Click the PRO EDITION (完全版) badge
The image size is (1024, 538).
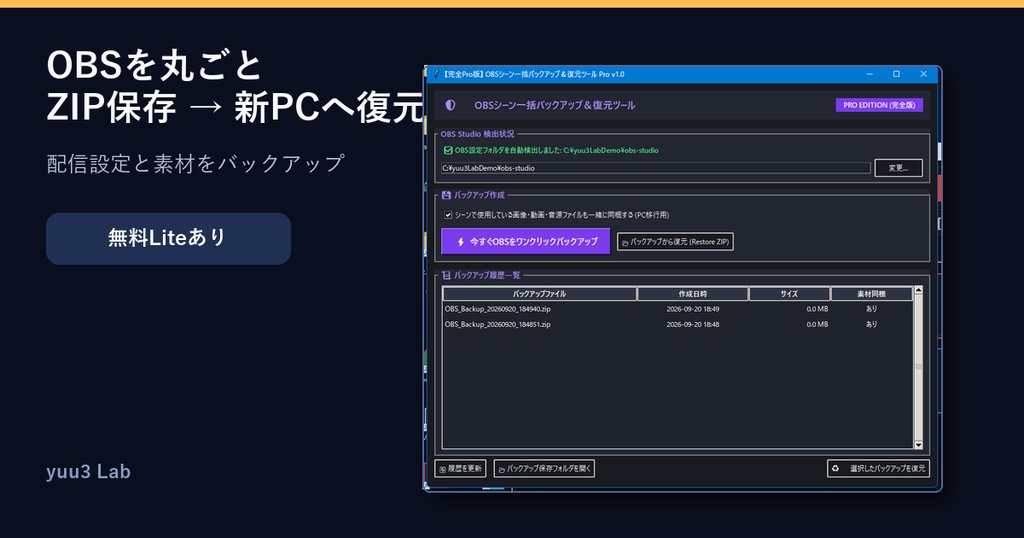[879, 105]
